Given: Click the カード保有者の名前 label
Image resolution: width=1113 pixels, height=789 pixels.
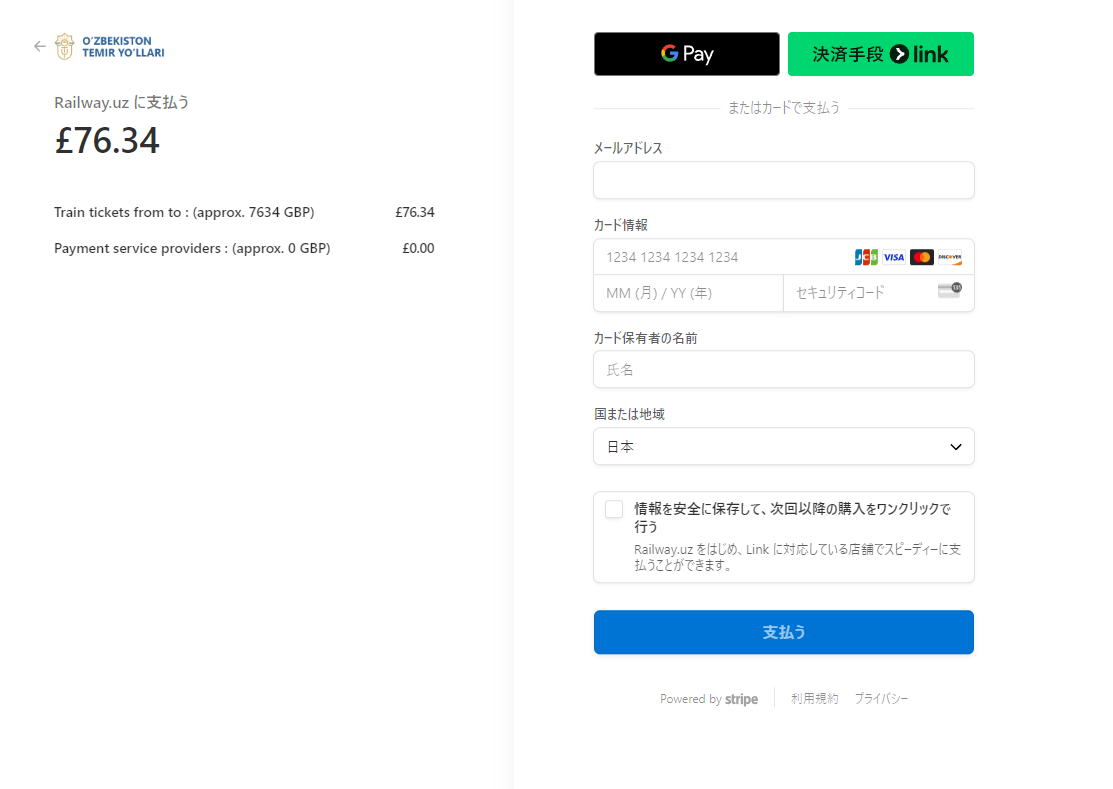Looking at the screenshot, I should click(646, 338).
